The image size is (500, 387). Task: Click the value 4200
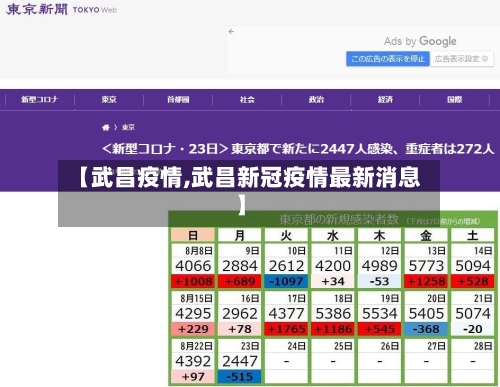click(333, 266)
